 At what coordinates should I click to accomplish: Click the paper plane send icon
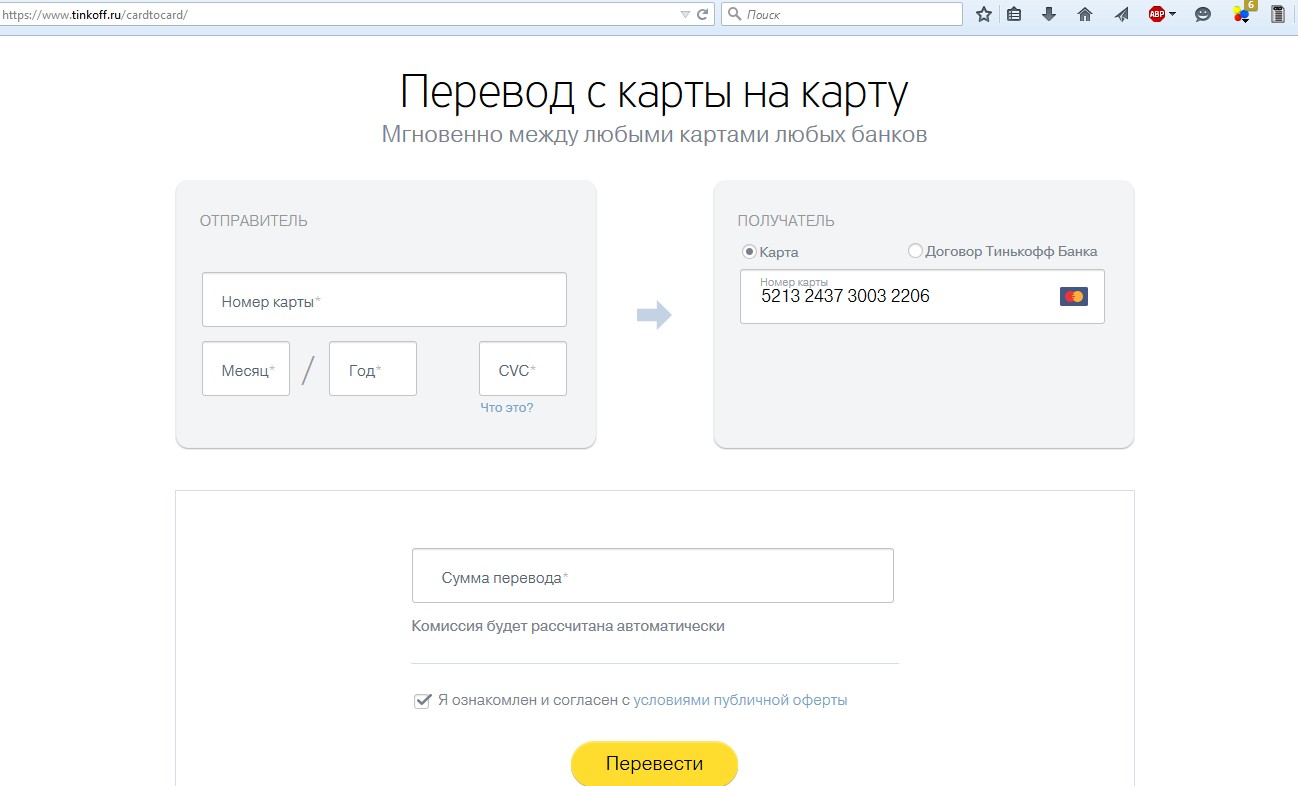pos(1120,14)
